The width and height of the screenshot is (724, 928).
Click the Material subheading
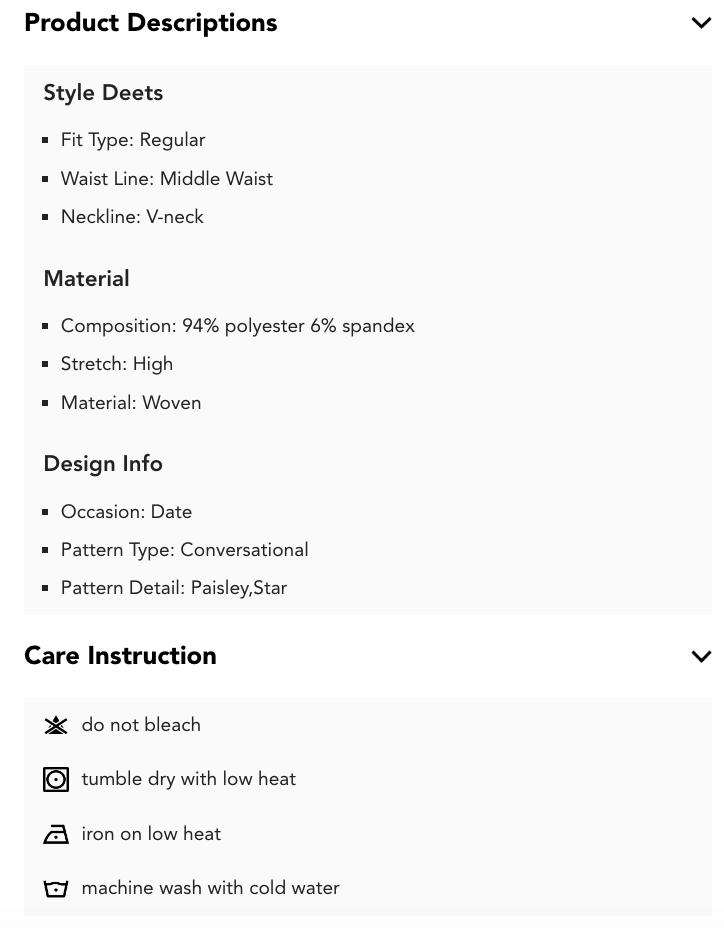point(86,279)
